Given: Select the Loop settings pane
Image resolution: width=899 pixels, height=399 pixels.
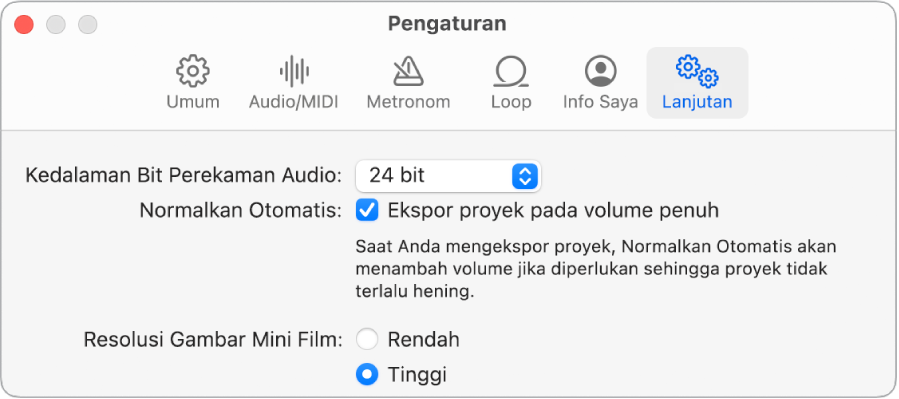Looking at the screenshot, I should (x=511, y=83).
